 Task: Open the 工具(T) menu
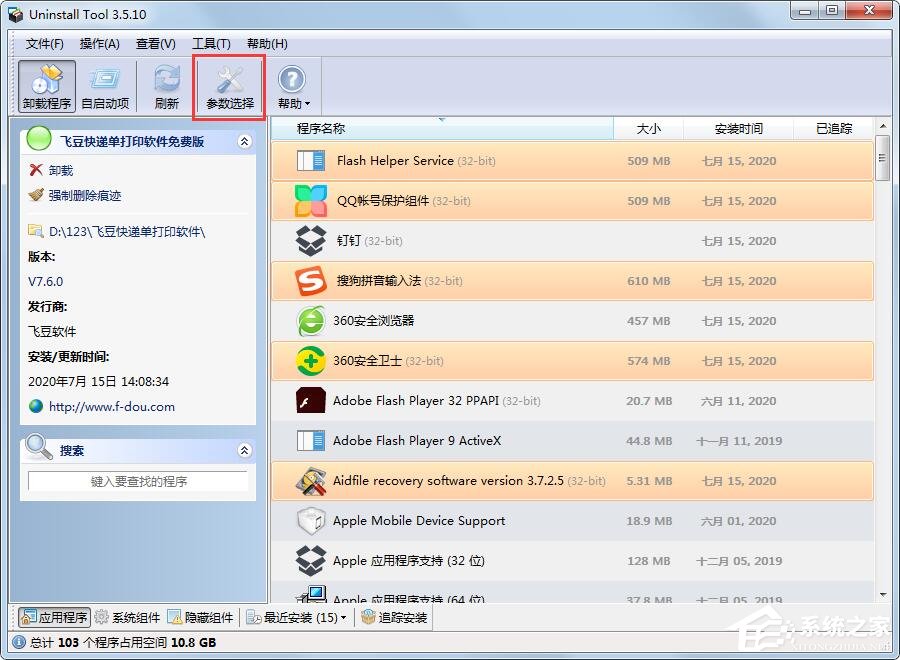(211, 43)
